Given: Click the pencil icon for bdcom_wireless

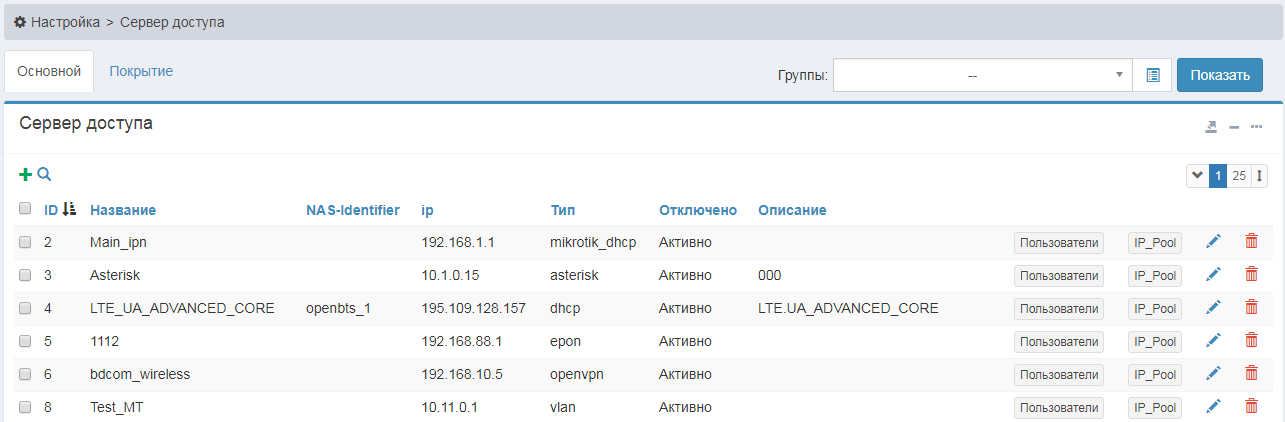Looking at the screenshot, I should pyautogui.click(x=1213, y=374).
